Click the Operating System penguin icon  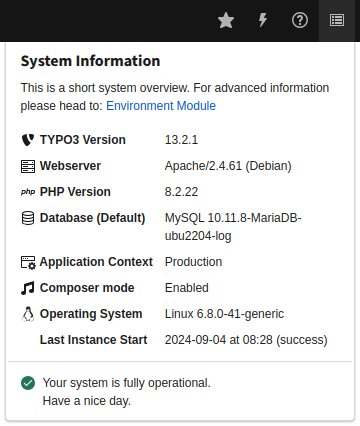28,314
